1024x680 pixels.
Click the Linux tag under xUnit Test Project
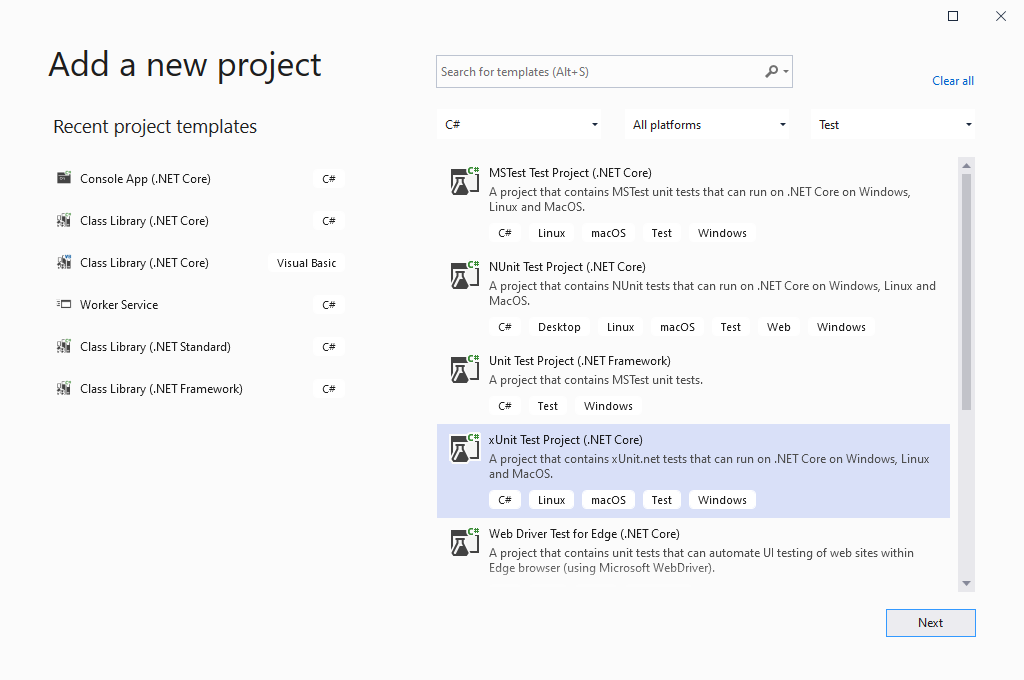point(551,500)
